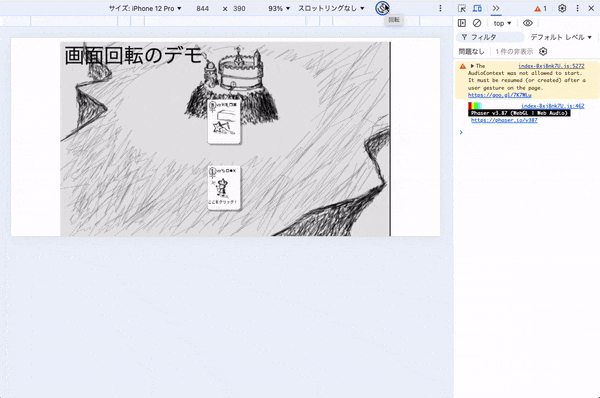The height and width of the screenshot is (398, 600).
Task: Open the スロットリングなし throttling dropdown
Action: [331, 8]
